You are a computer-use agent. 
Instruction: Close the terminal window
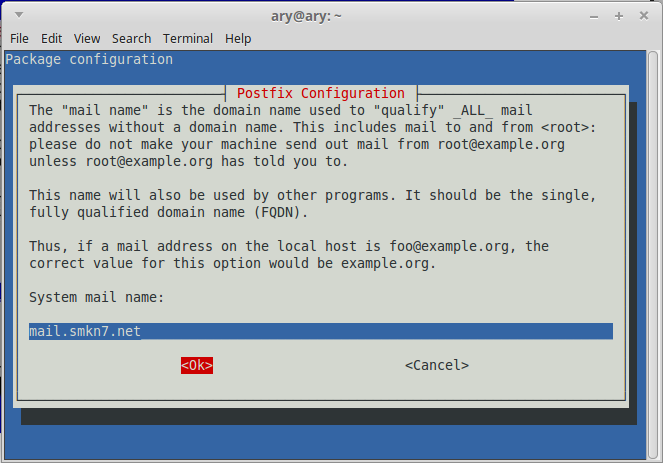pos(644,16)
